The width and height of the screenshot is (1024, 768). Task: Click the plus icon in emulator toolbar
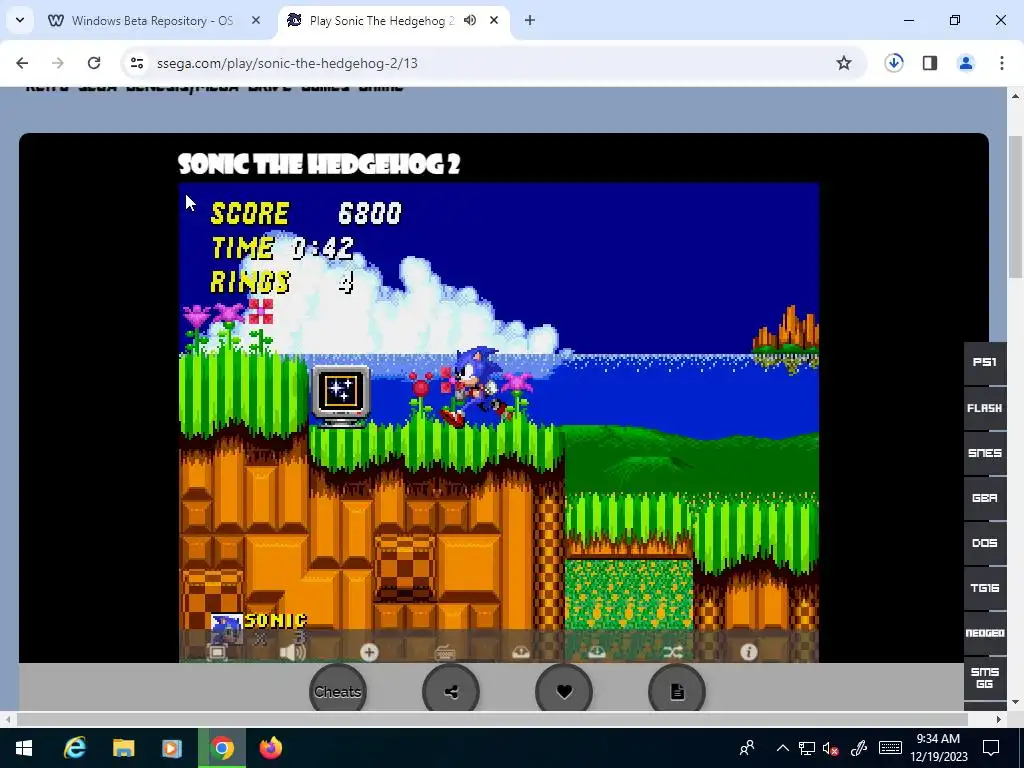click(369, 652)
